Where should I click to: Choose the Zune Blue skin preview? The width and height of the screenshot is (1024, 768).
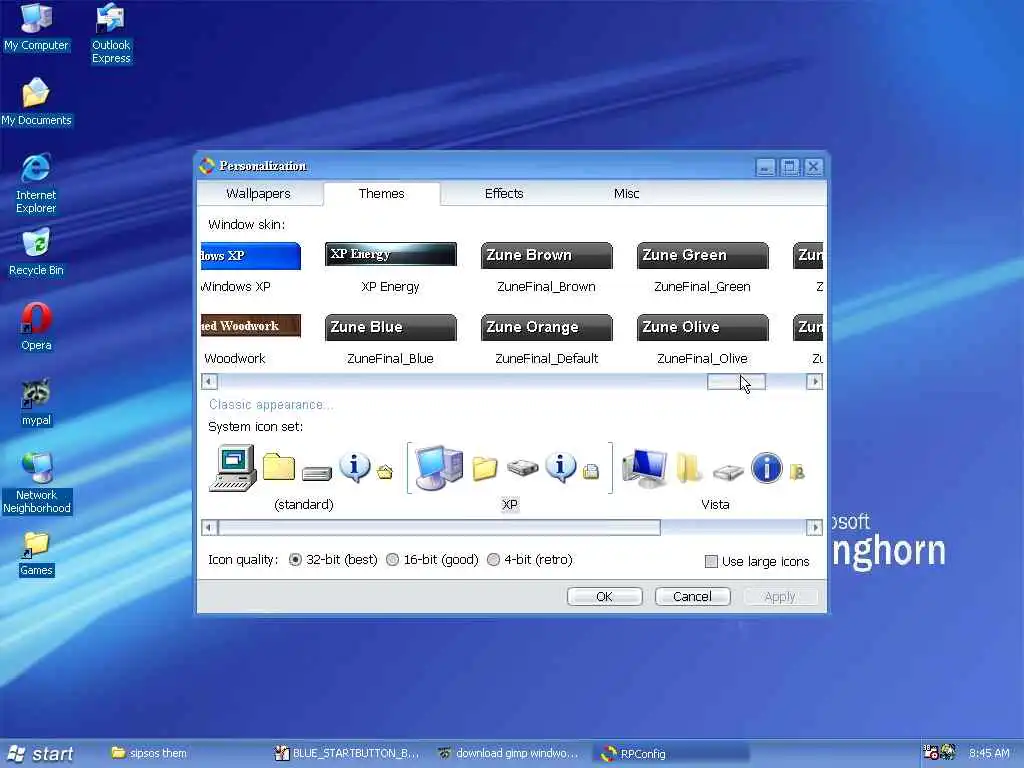[391, 327]
